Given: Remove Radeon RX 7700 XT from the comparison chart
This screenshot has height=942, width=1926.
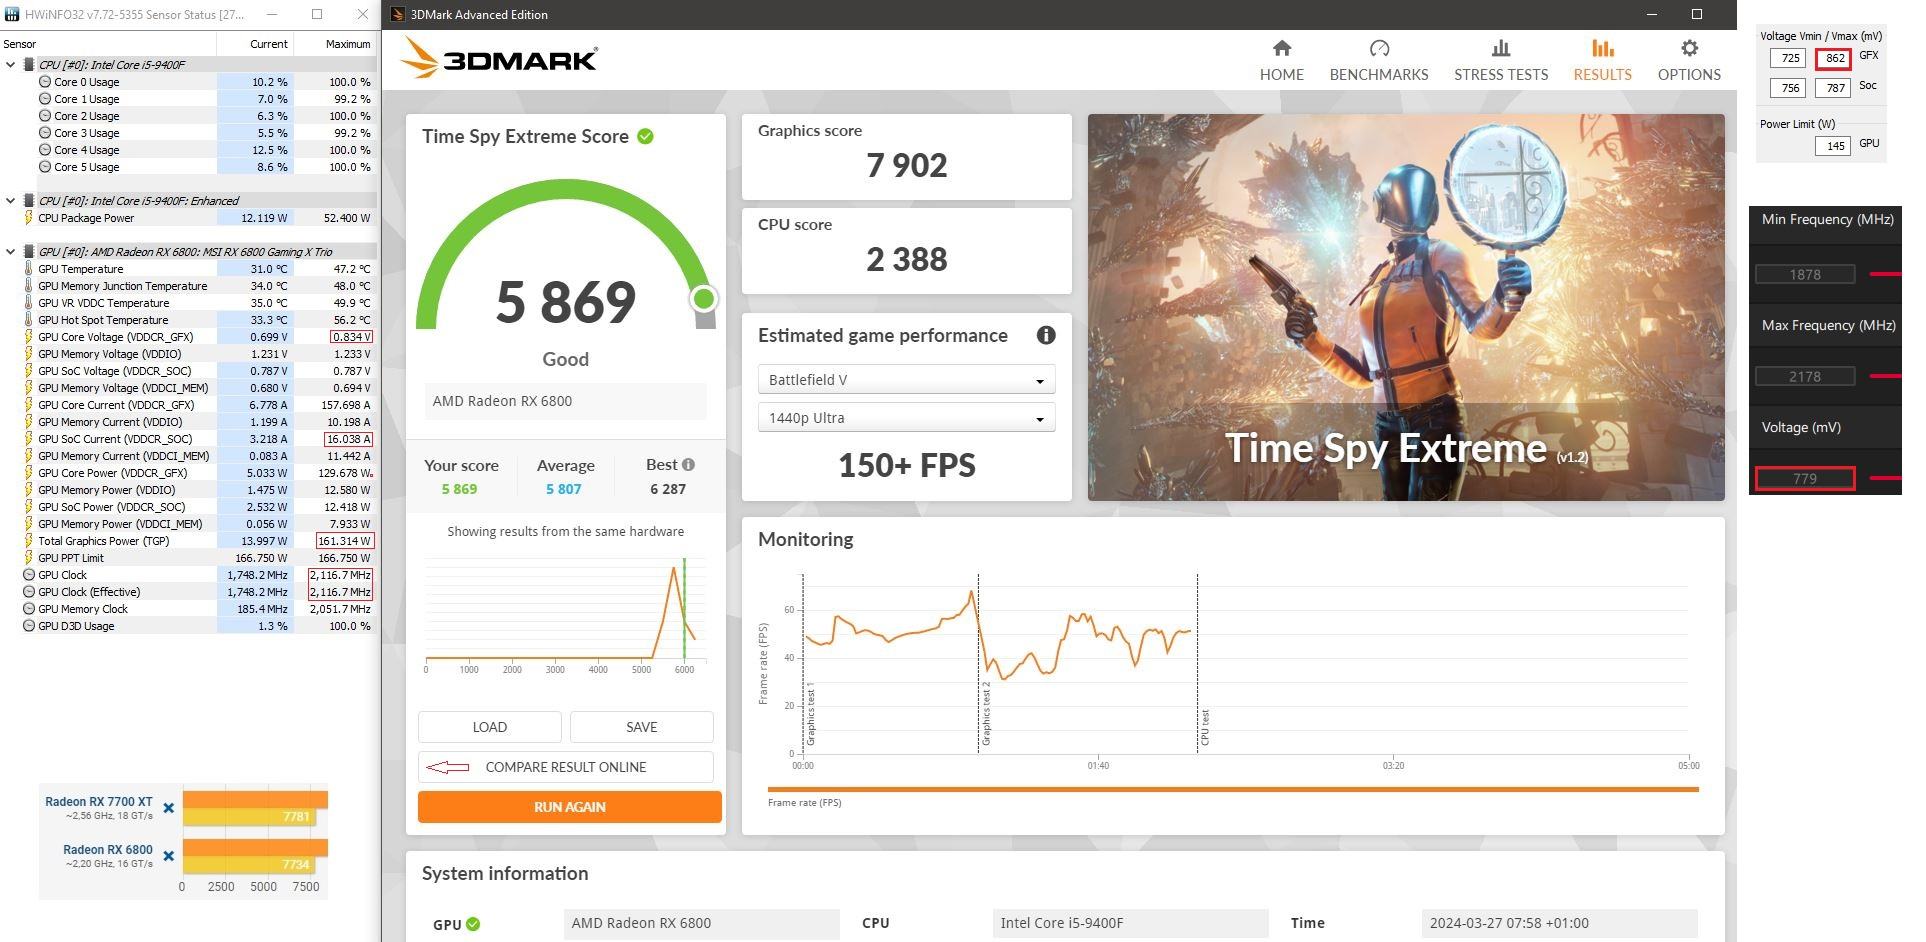Looking at the screenshot, I should pos(169,808).
